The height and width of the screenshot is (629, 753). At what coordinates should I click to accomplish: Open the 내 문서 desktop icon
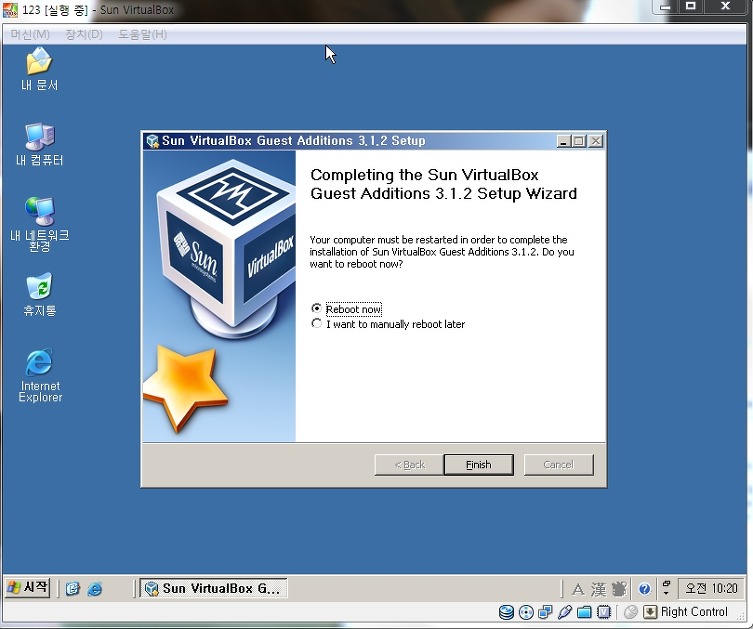(39, 69)
